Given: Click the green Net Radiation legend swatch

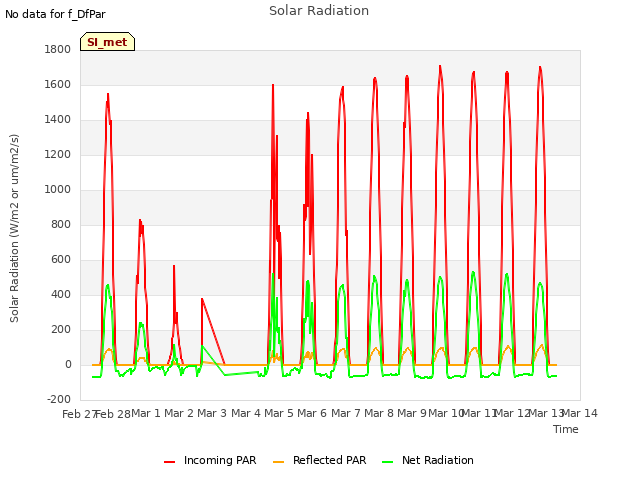Looking at the screenshot, I should (x=387, y=462).
